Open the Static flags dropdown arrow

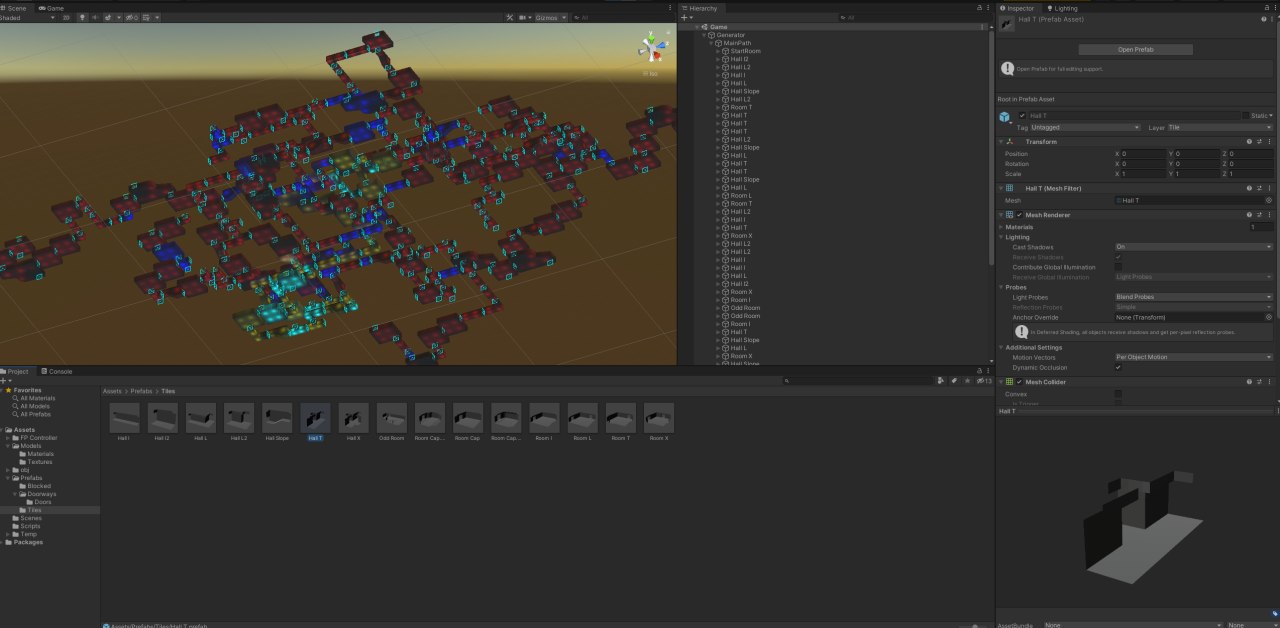(1272, 116)
